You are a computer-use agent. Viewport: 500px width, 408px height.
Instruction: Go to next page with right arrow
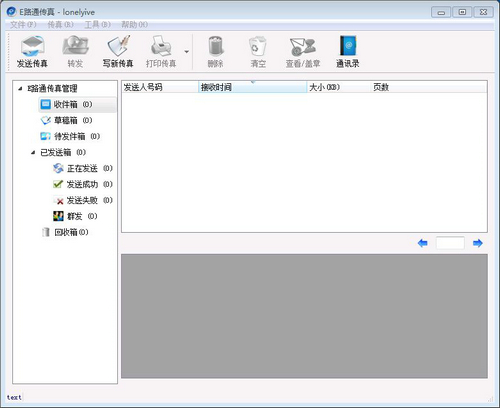(x=478, y=243)
